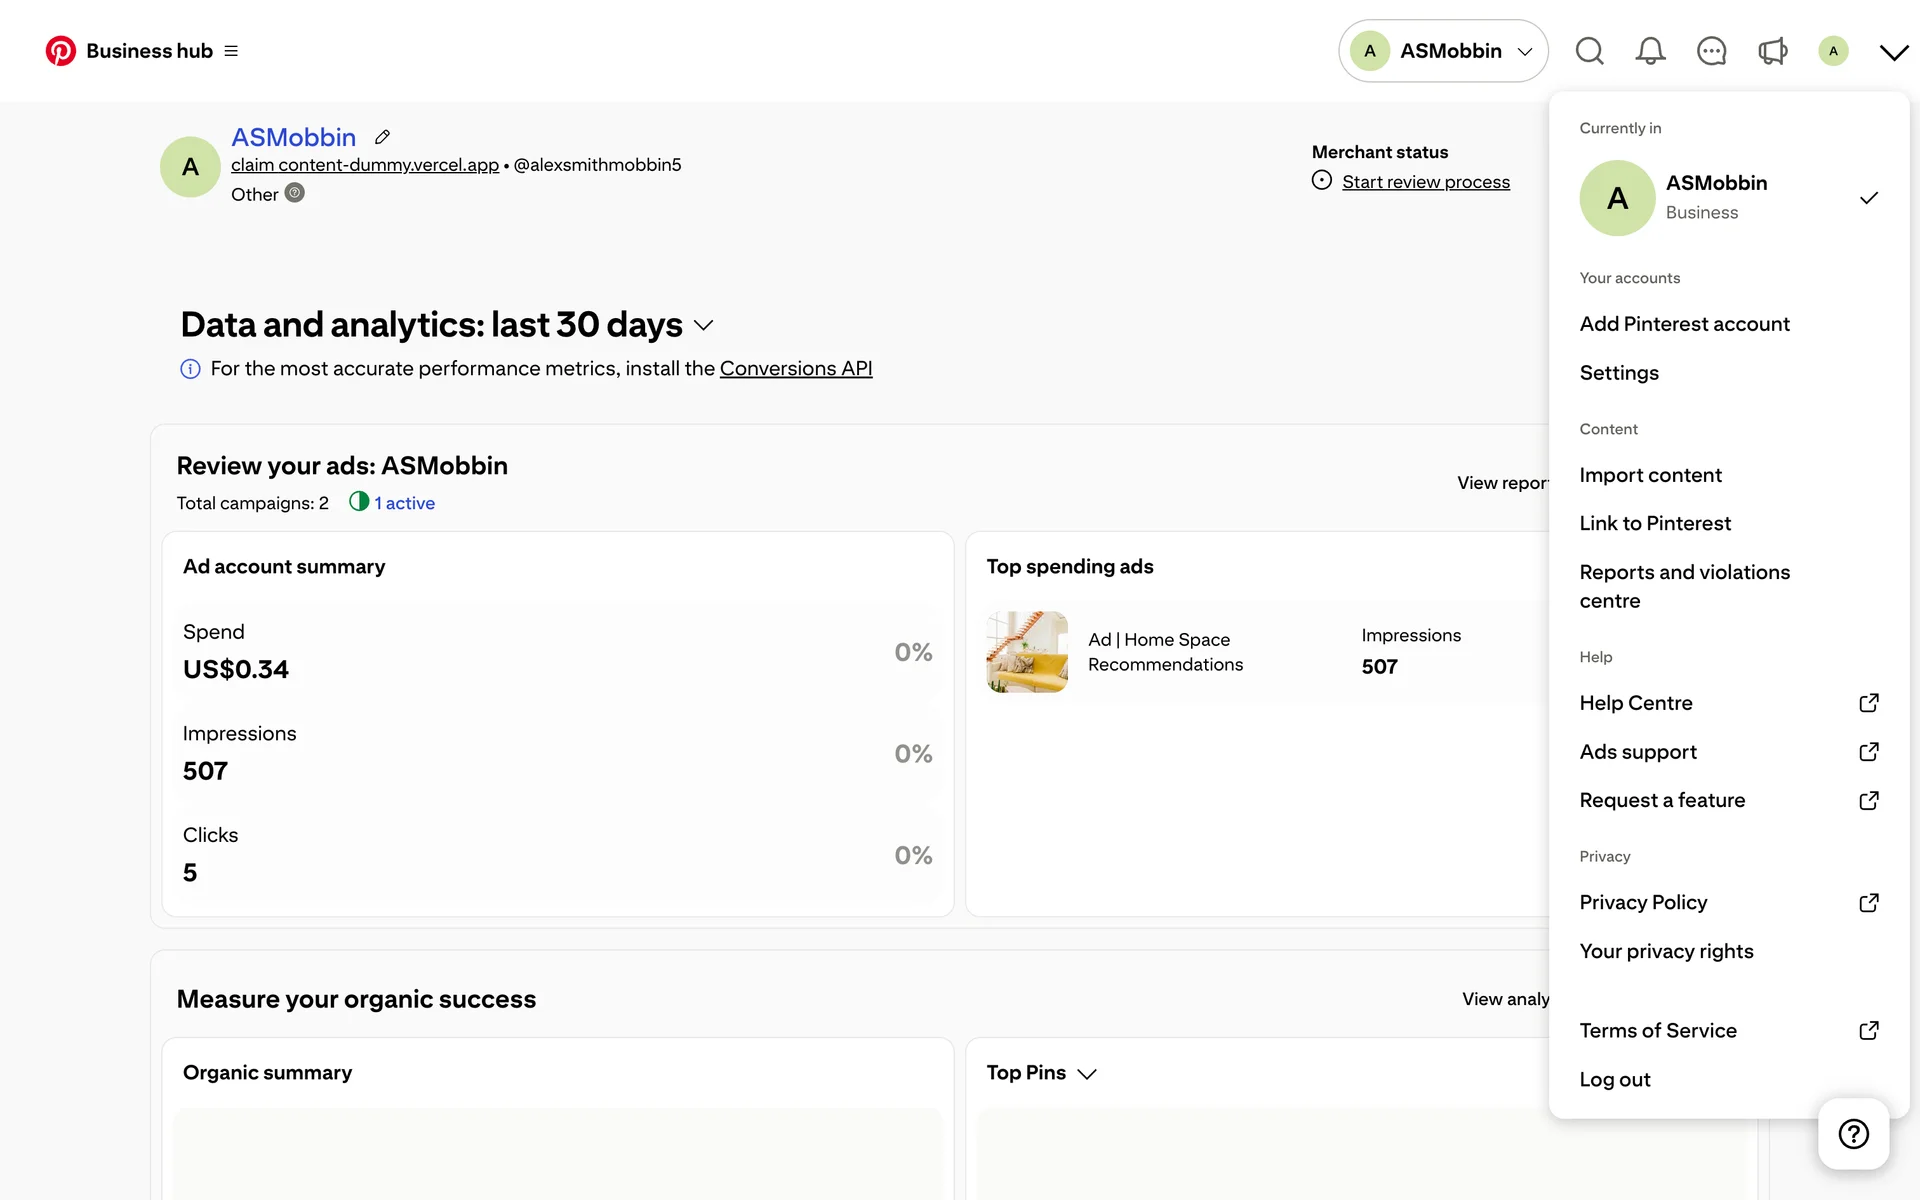Click the pencil icon beside ASMobbin name
This screenshot has width=1920, height=1200.
(382, 137)
